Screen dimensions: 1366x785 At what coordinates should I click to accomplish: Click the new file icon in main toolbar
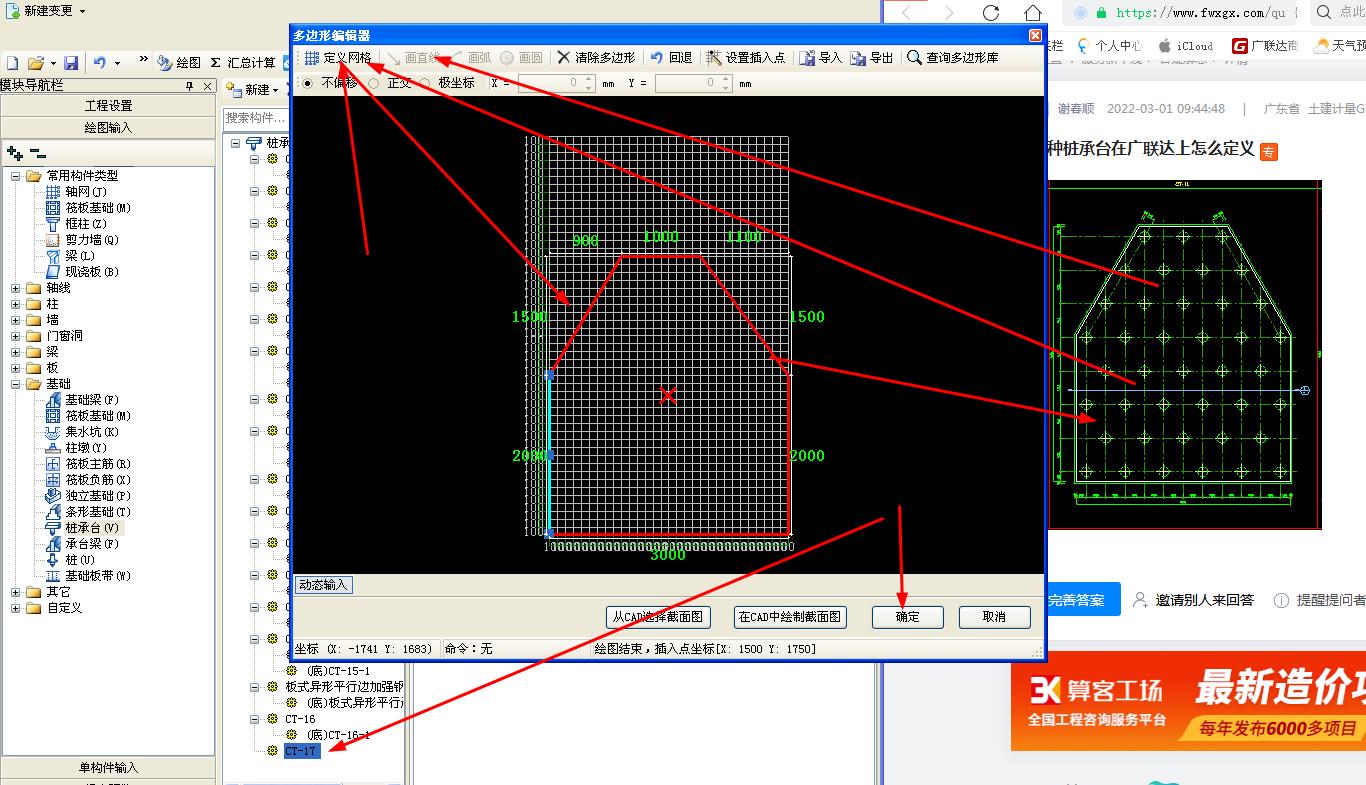coord(12,63)
